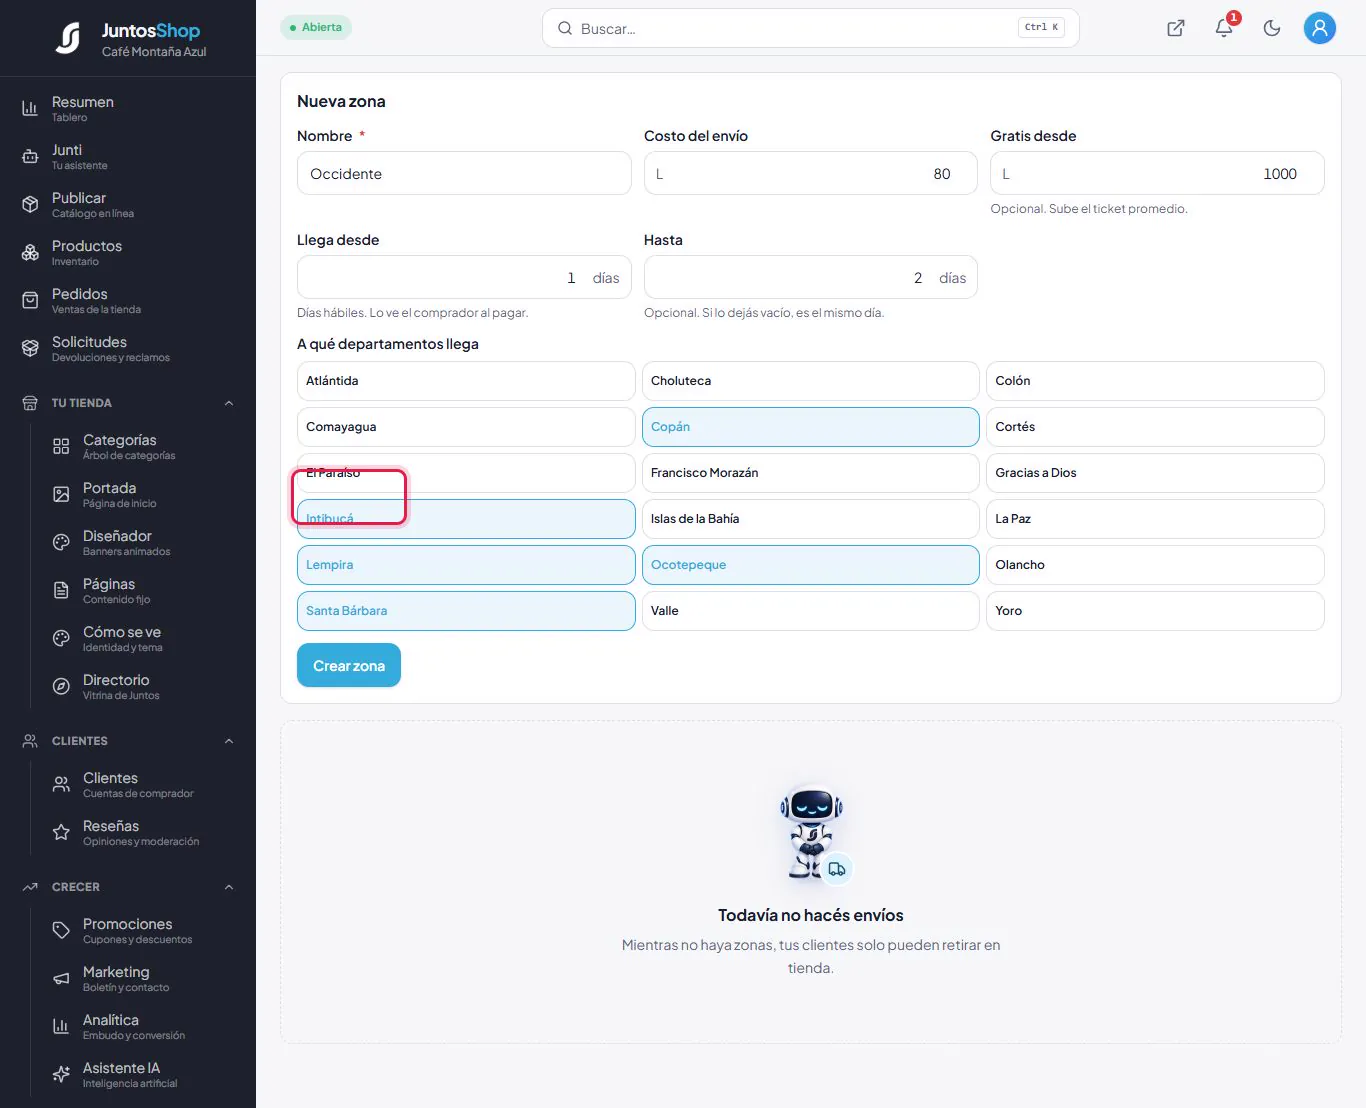Click the Categorías grid icon

coord(61,446)
